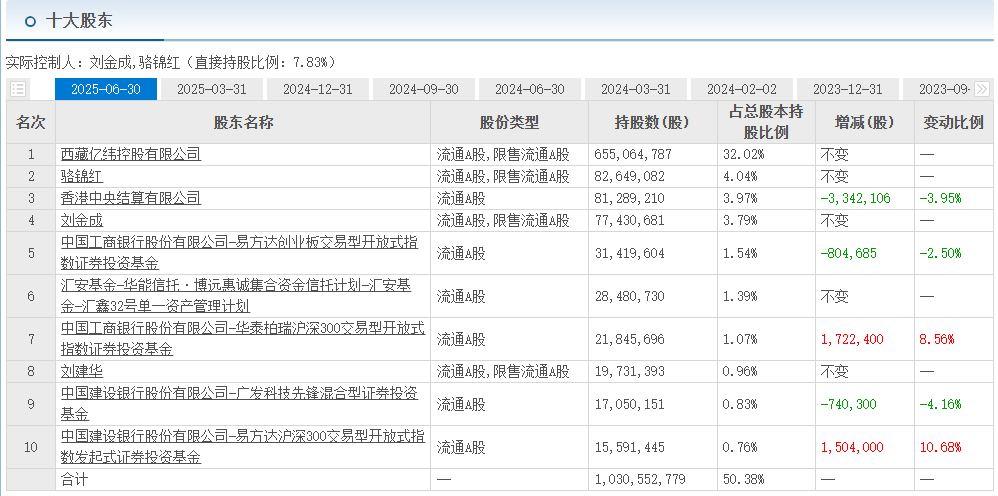Click the 变动比例 column header
Viewport: 998px width, 496px height.
(x=952, y=122)
